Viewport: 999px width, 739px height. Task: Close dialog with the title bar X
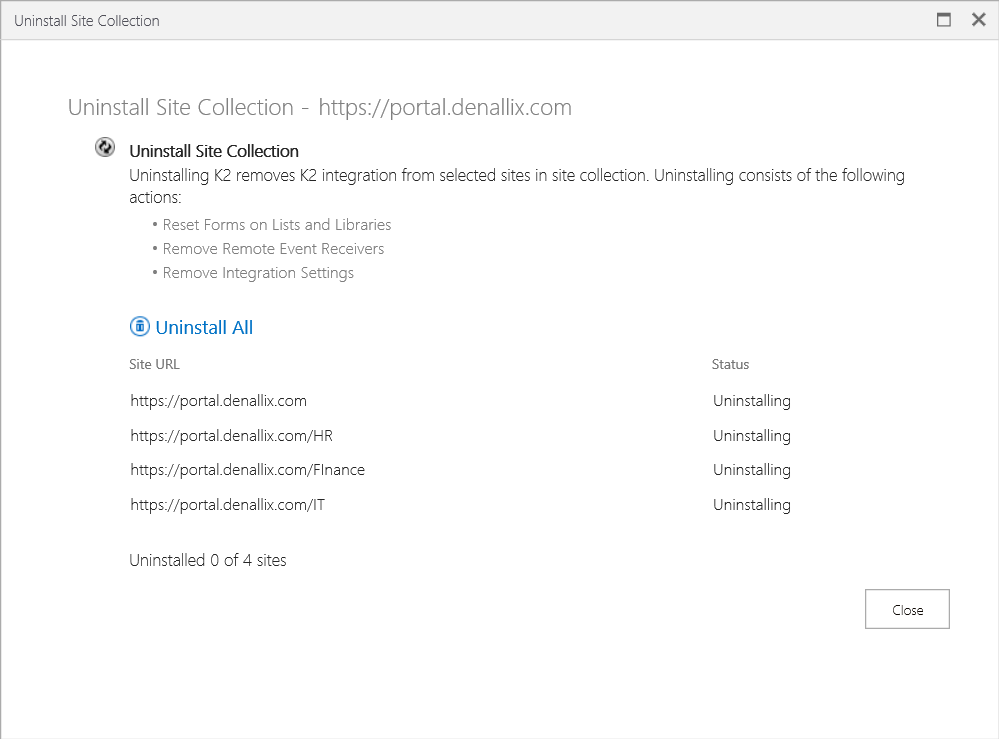978,20
